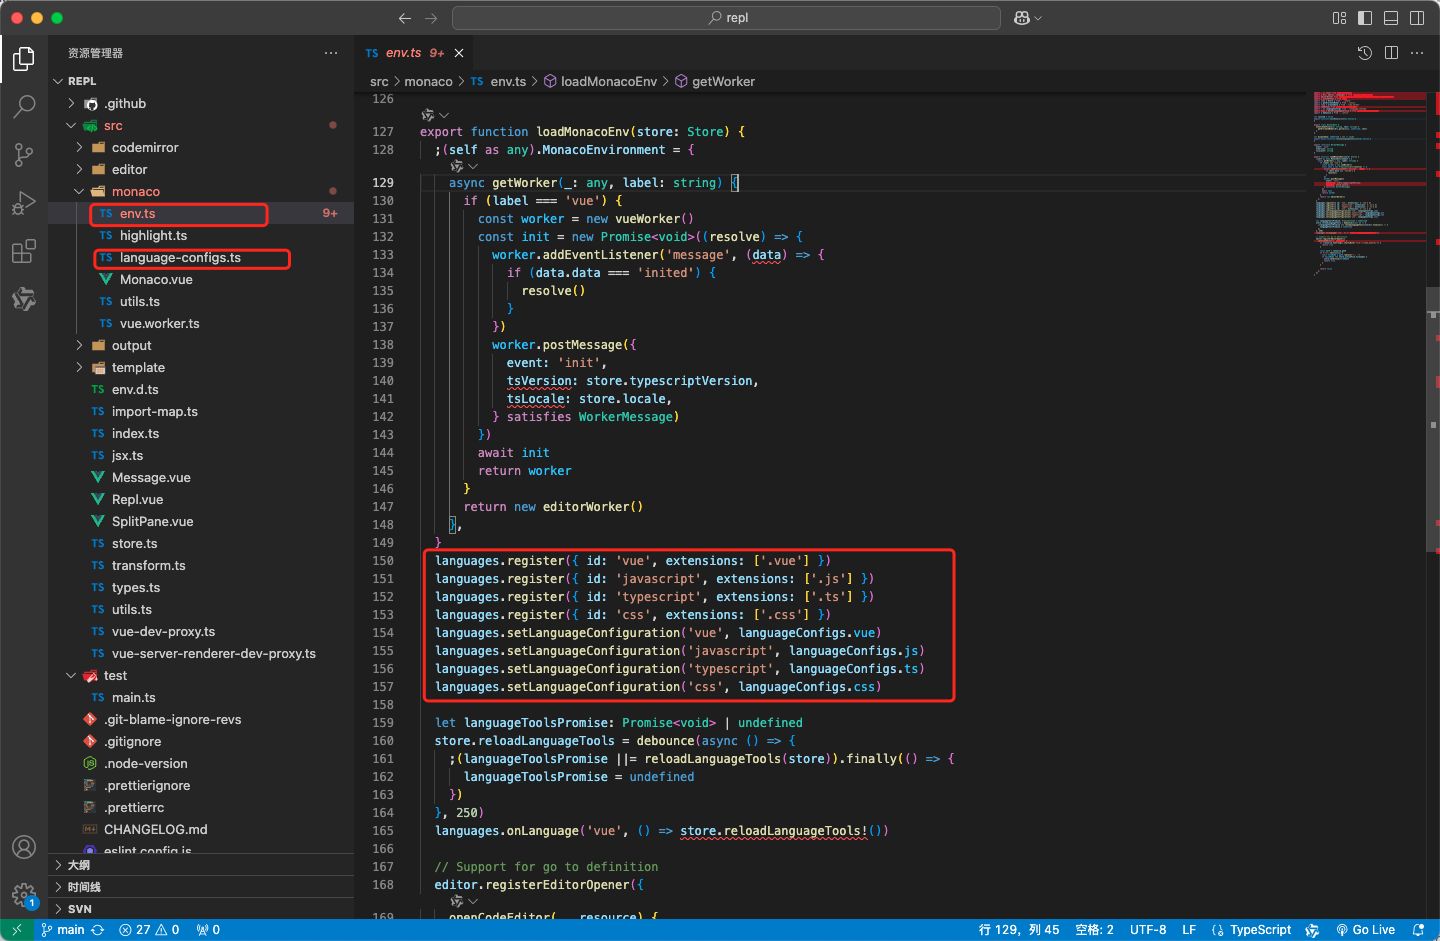Click the repl command center search box

726,18
